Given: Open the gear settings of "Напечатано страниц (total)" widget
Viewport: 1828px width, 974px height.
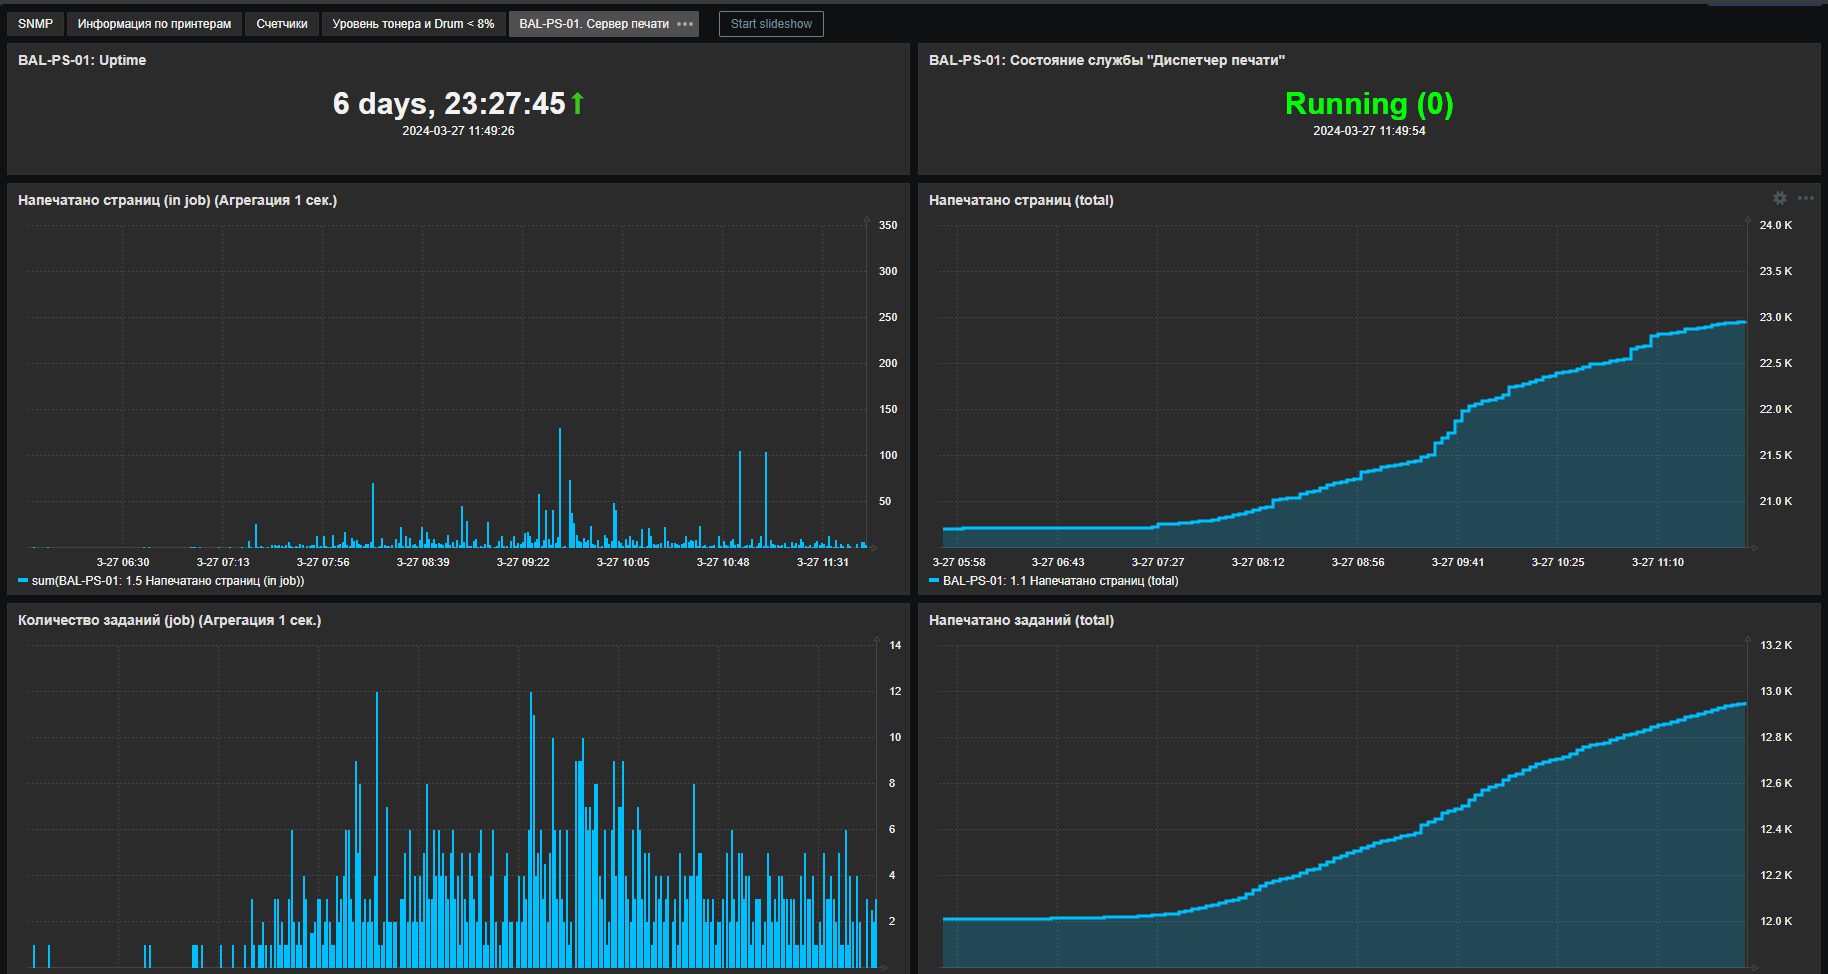Looking at the screenshot, I should click(1780, 198).
